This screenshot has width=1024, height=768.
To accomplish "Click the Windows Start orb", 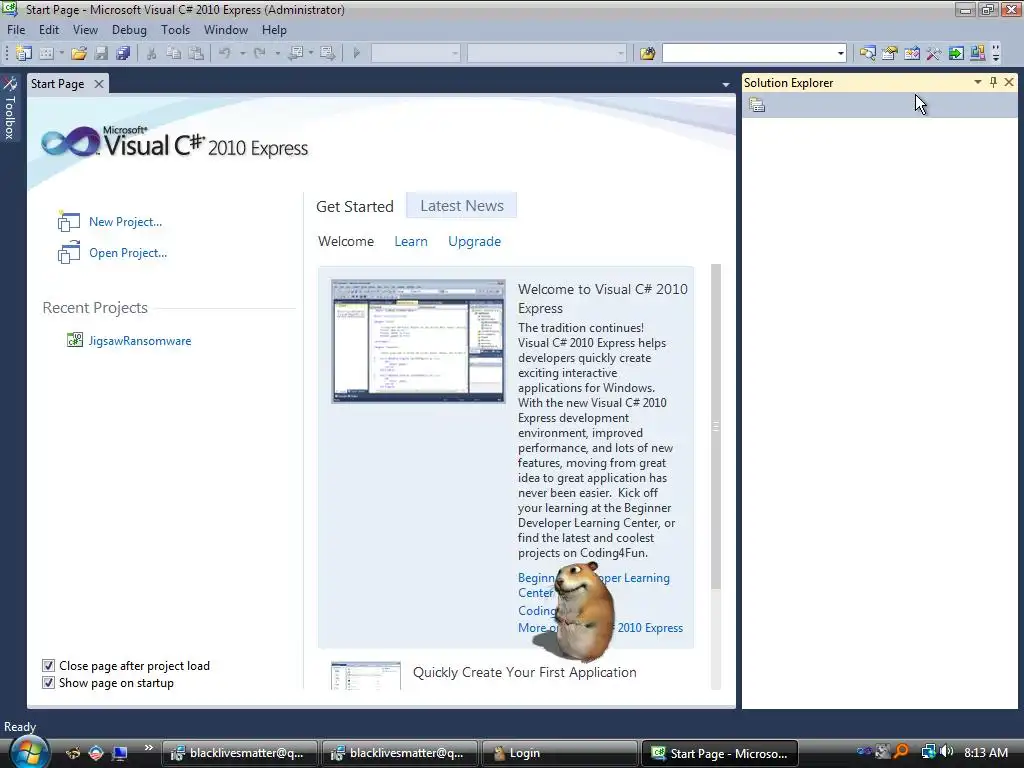I will coord(29,752).
